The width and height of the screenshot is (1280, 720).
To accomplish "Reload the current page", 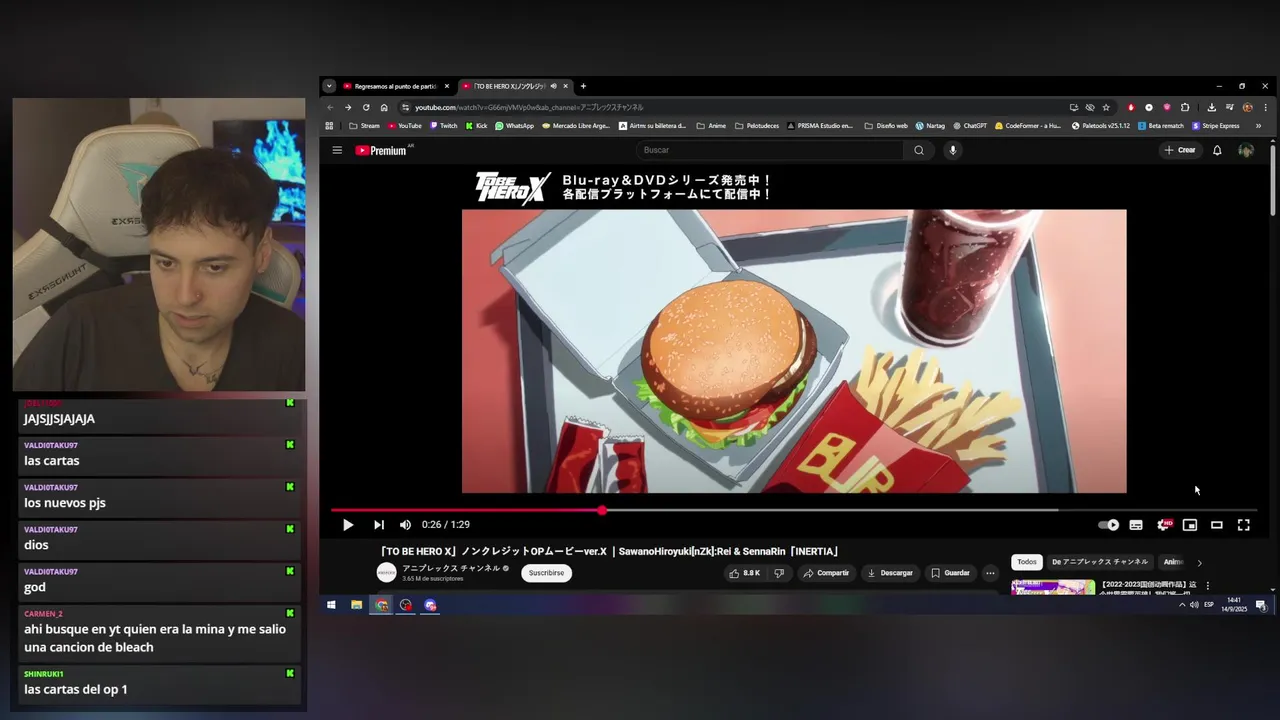I will (x=366, y=107).
